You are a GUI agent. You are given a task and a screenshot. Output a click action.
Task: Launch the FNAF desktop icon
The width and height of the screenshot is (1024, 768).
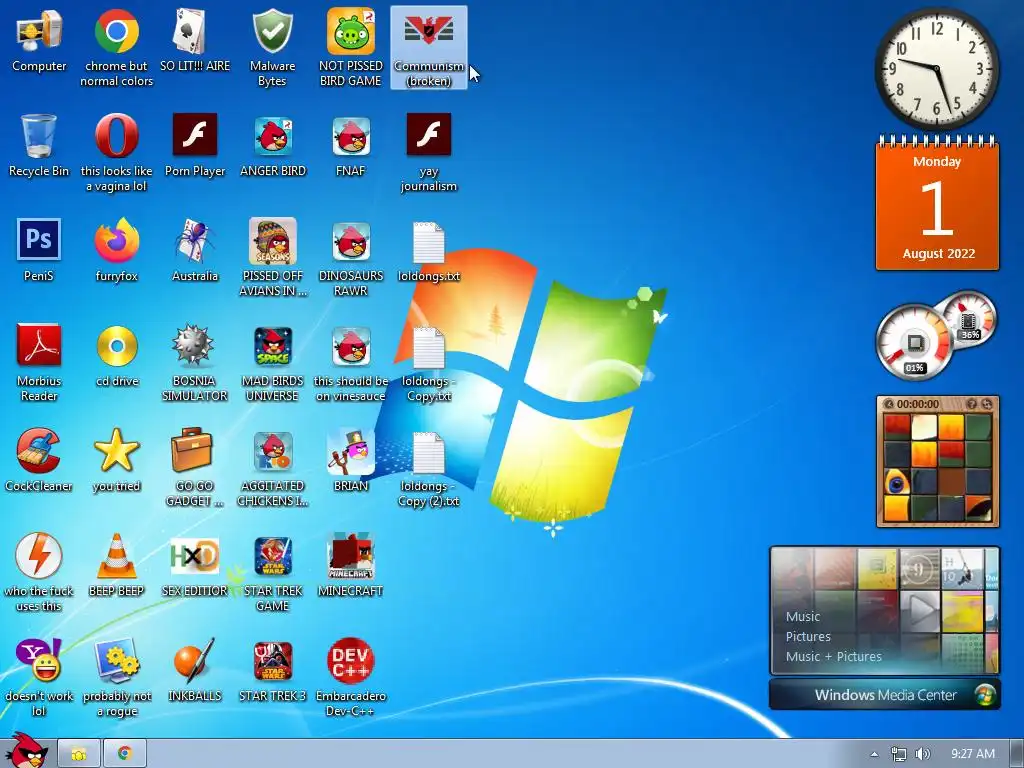click(351, 146)
